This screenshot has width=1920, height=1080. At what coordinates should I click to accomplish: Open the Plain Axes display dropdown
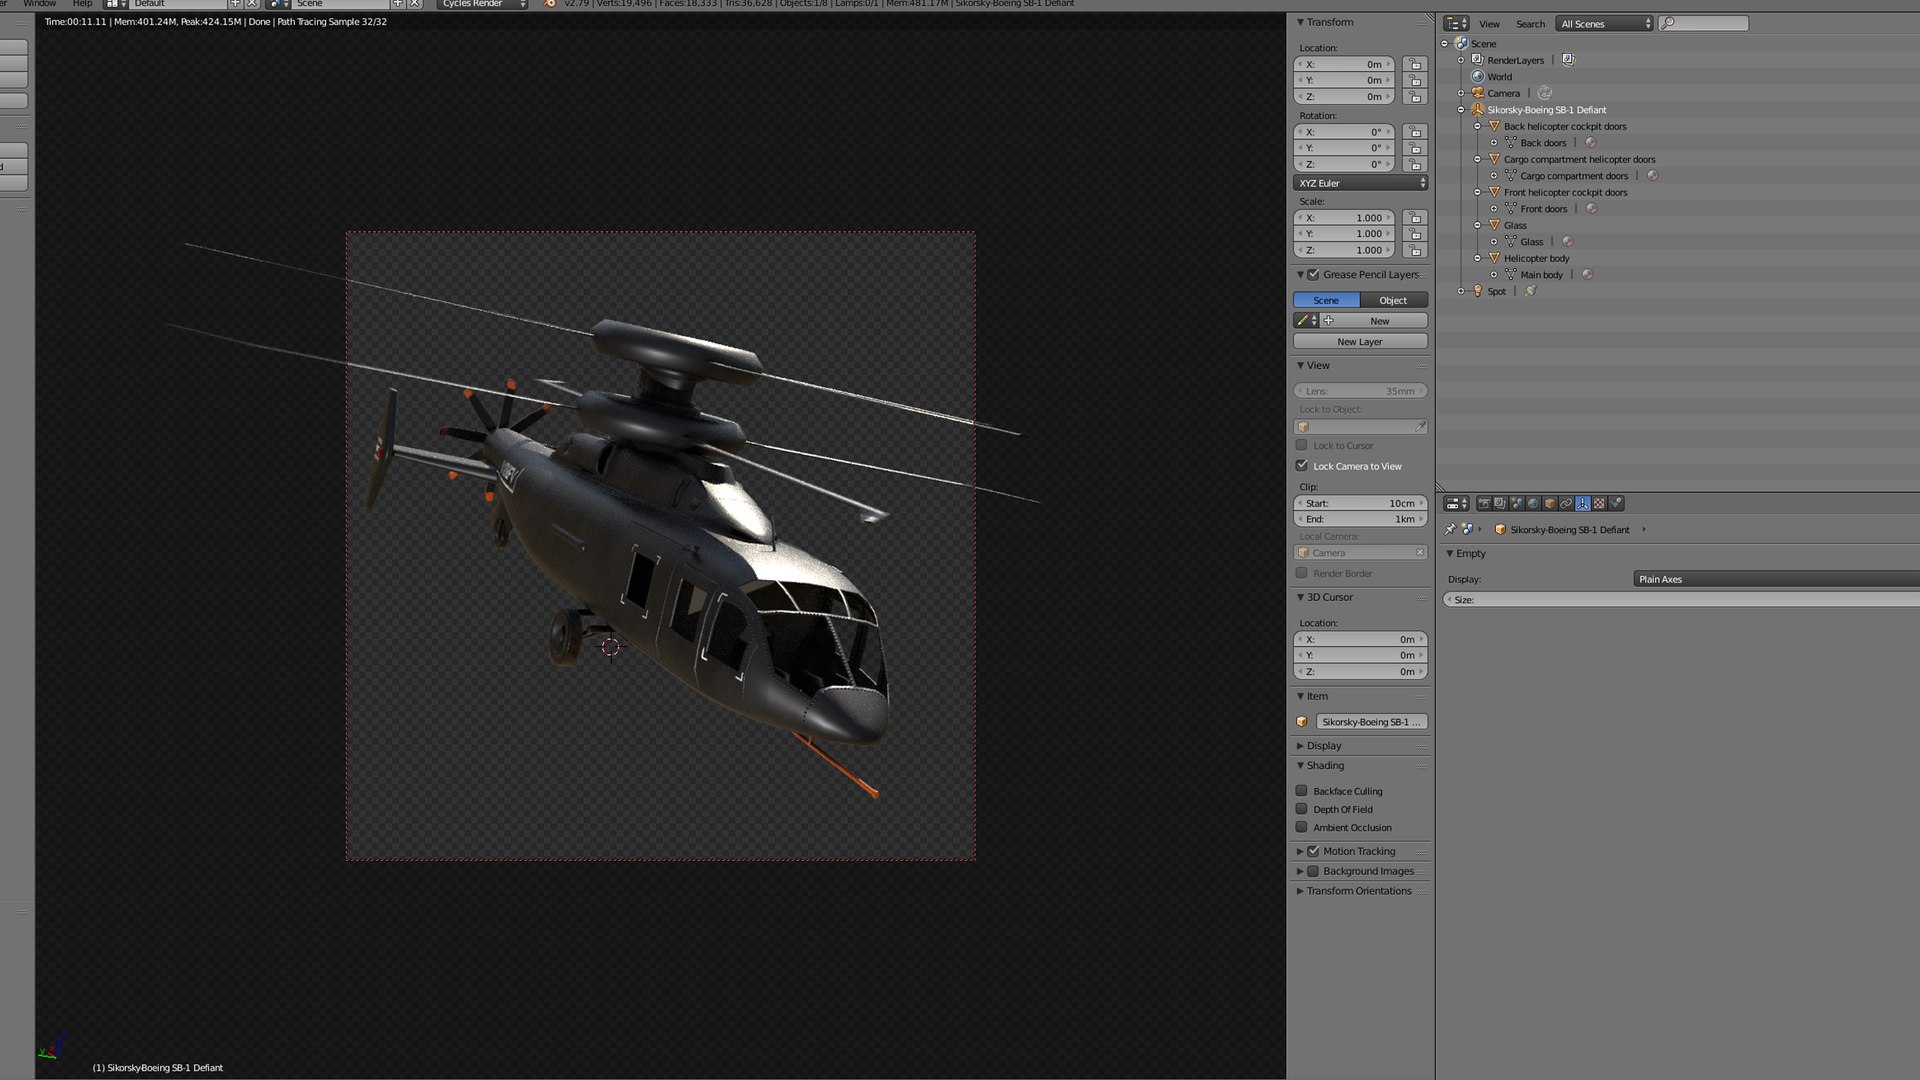pos(1776,579)
